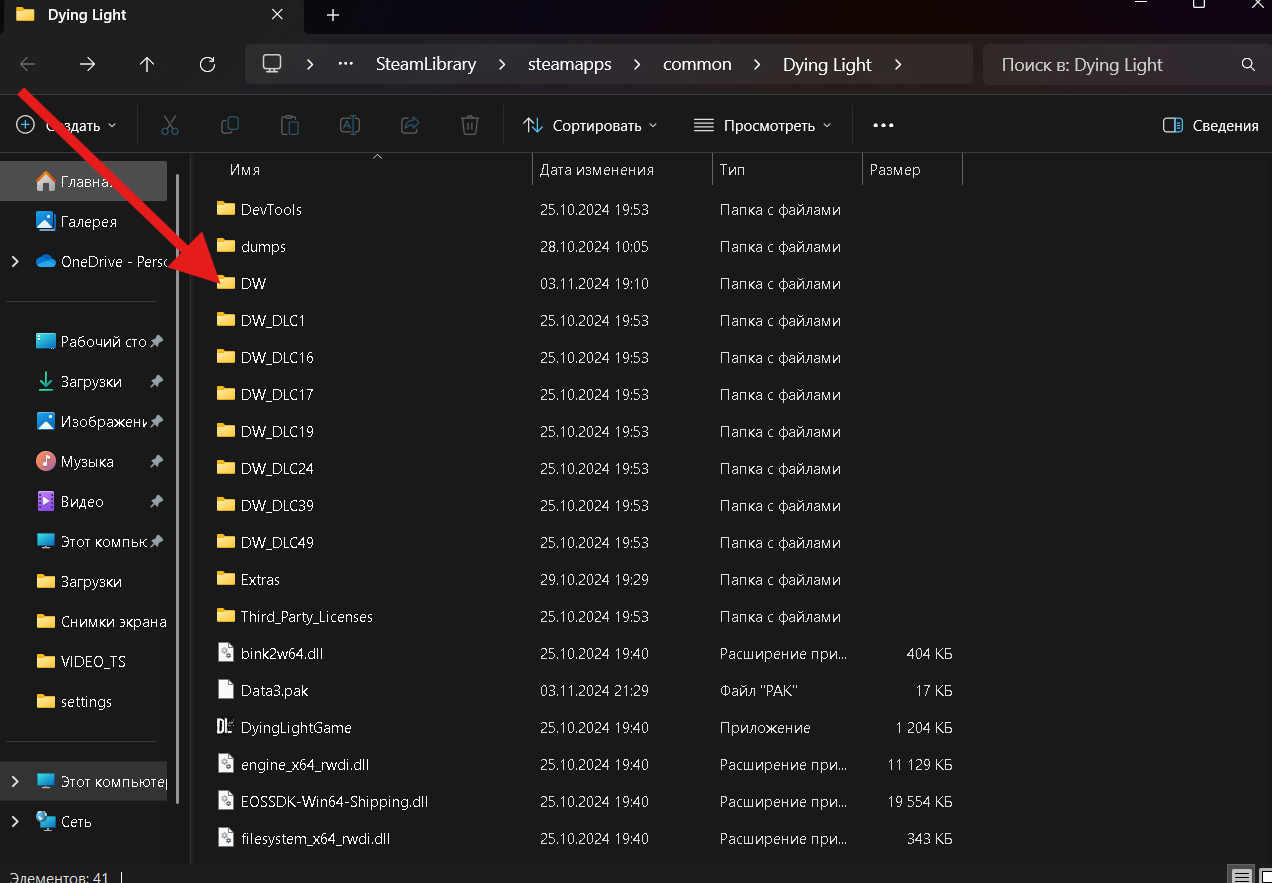Viewport: 1272px width, 883px height.
Task: Click the search magnifier icon
Action: pos(1248,64)
